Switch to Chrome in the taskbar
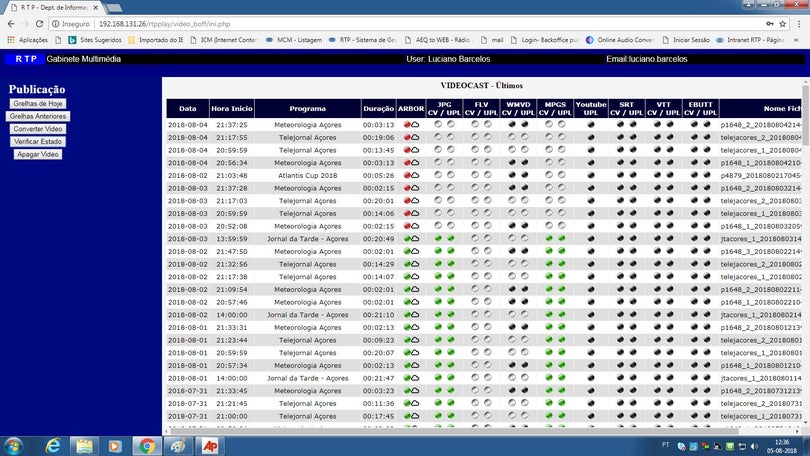This screenshot has width=810, height=456. 147,446
